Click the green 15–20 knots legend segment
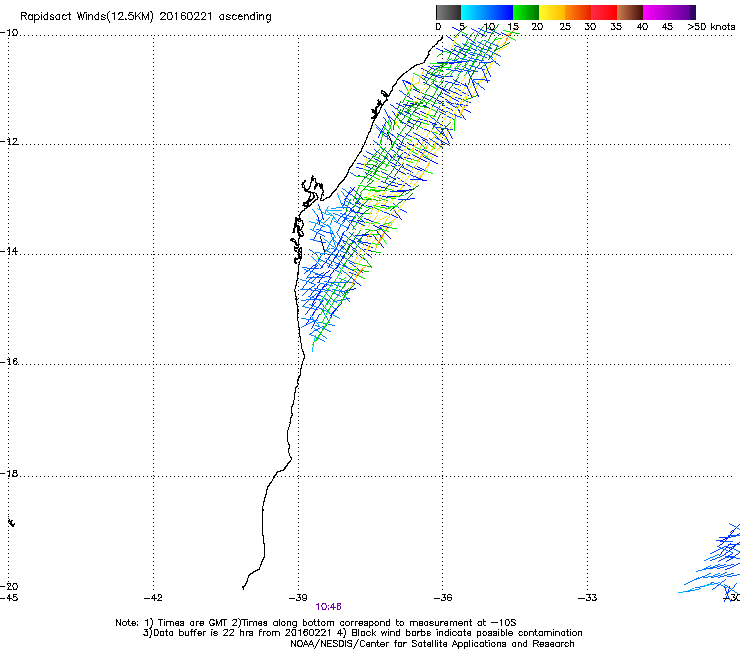 pos(526,12)
